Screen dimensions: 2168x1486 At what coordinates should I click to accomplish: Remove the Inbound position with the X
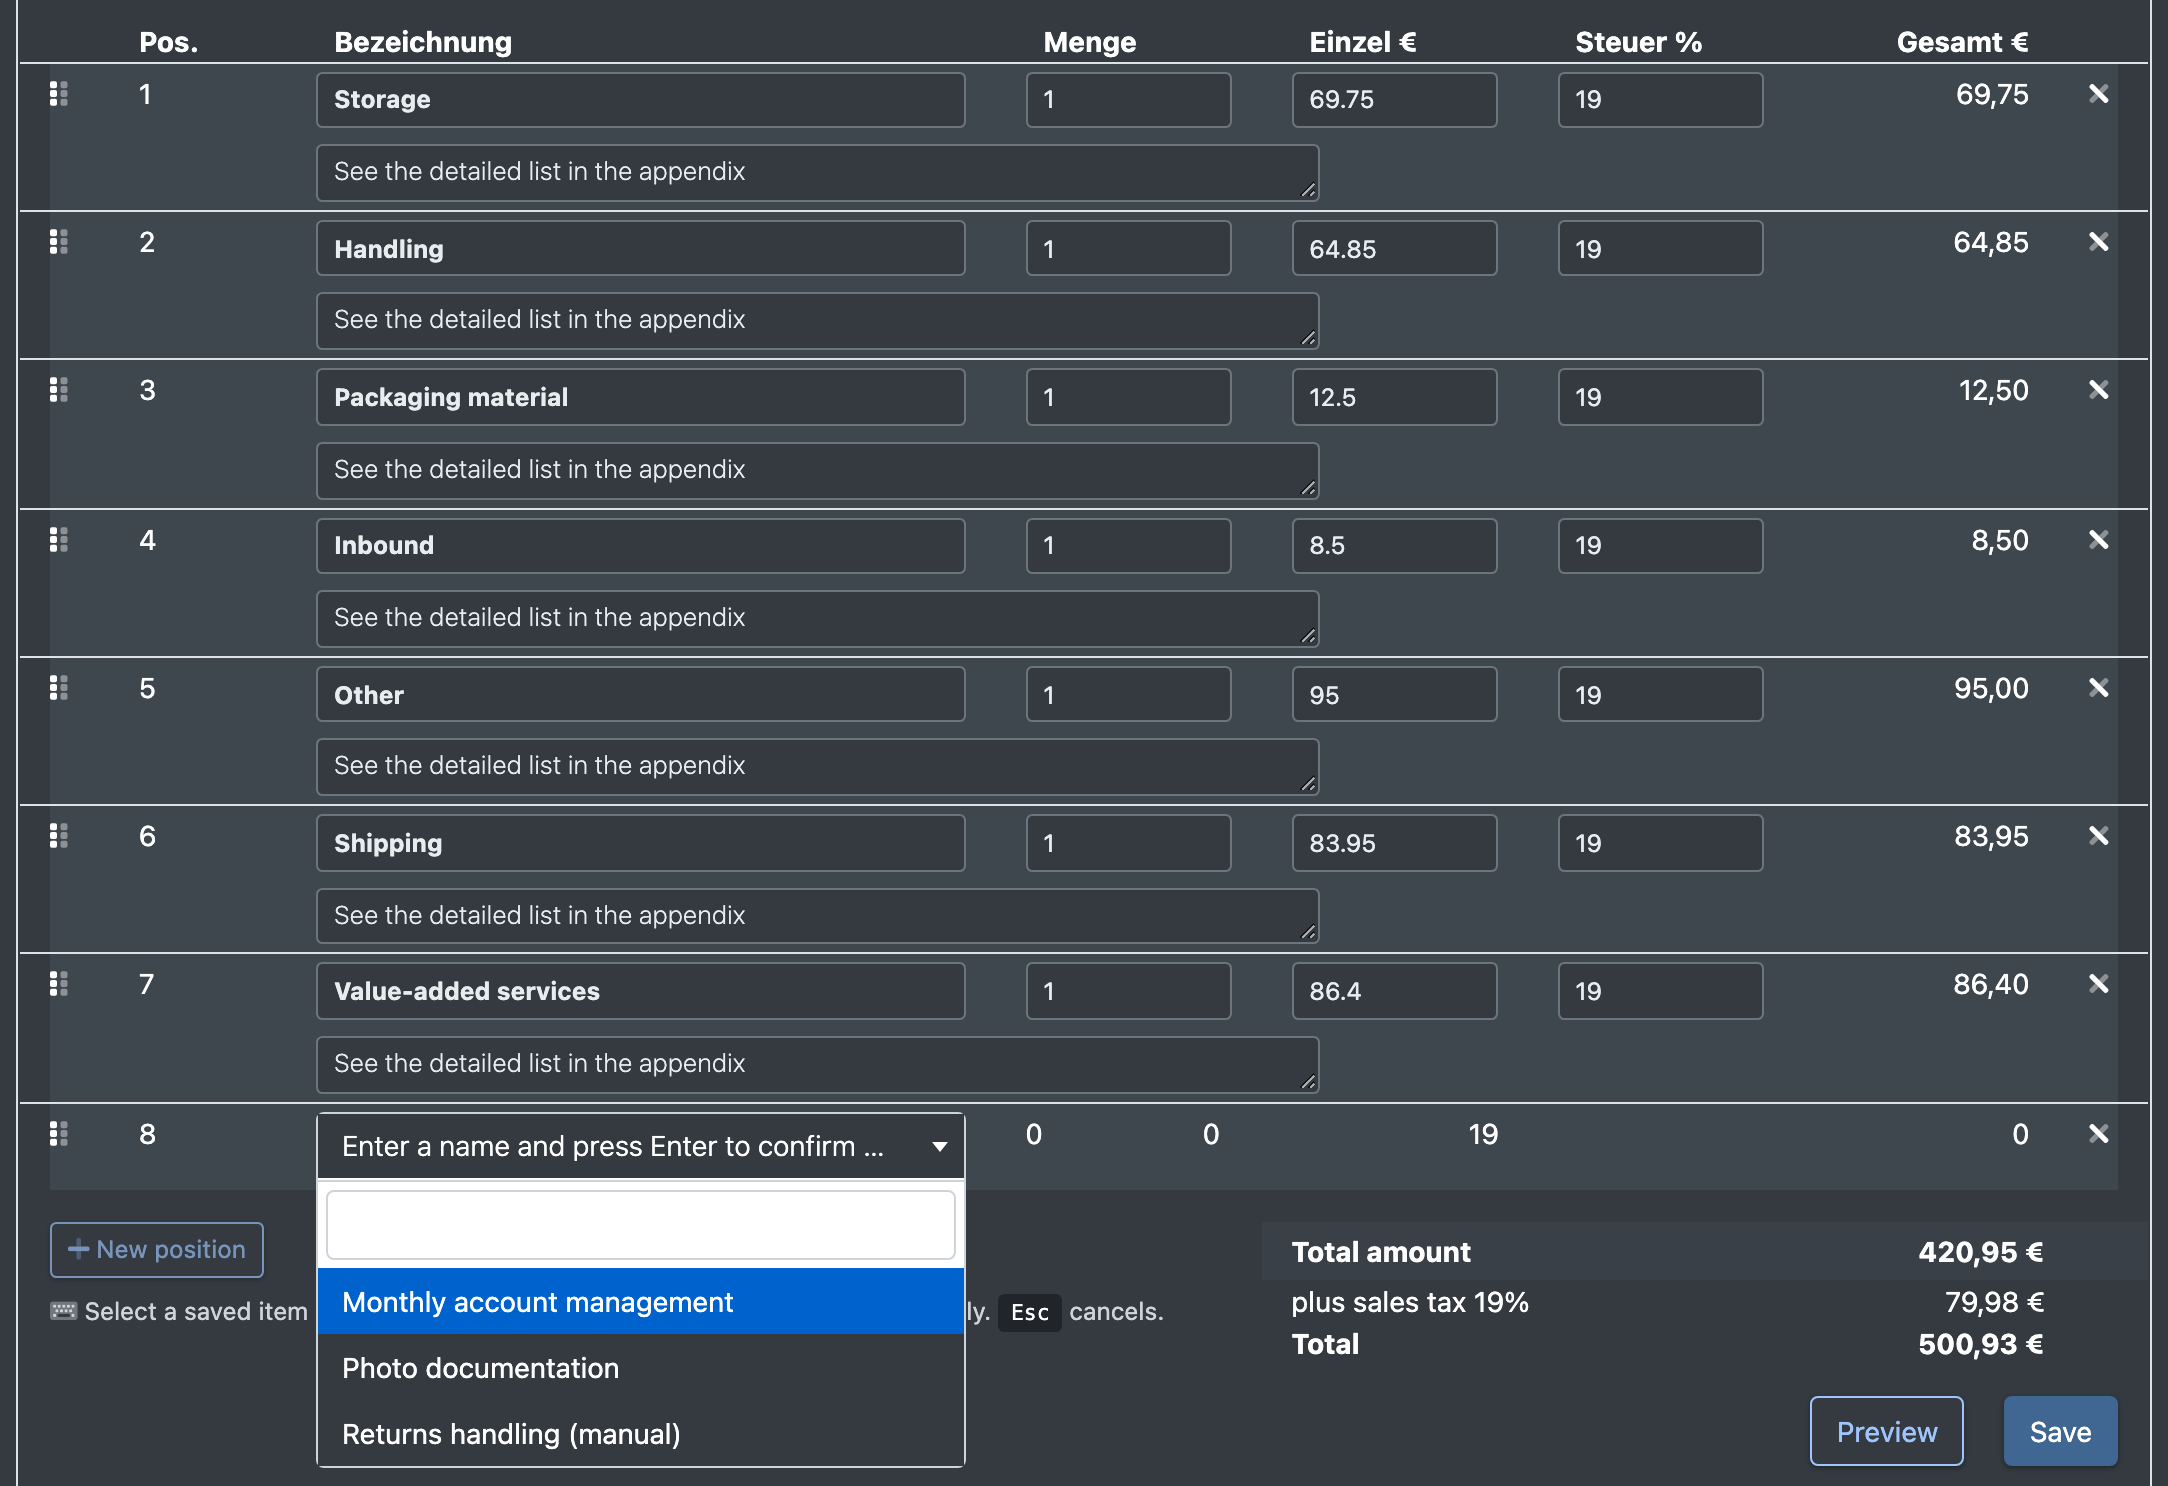pos(2099,540)
